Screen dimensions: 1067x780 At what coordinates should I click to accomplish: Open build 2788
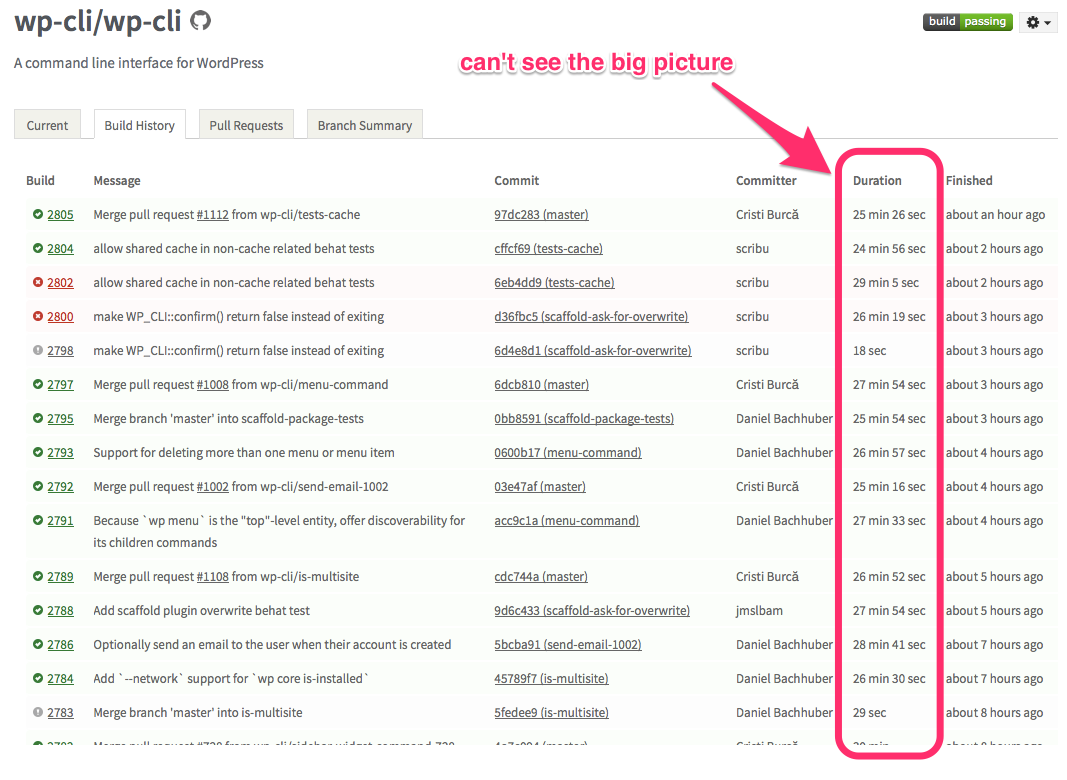[61, 611]
